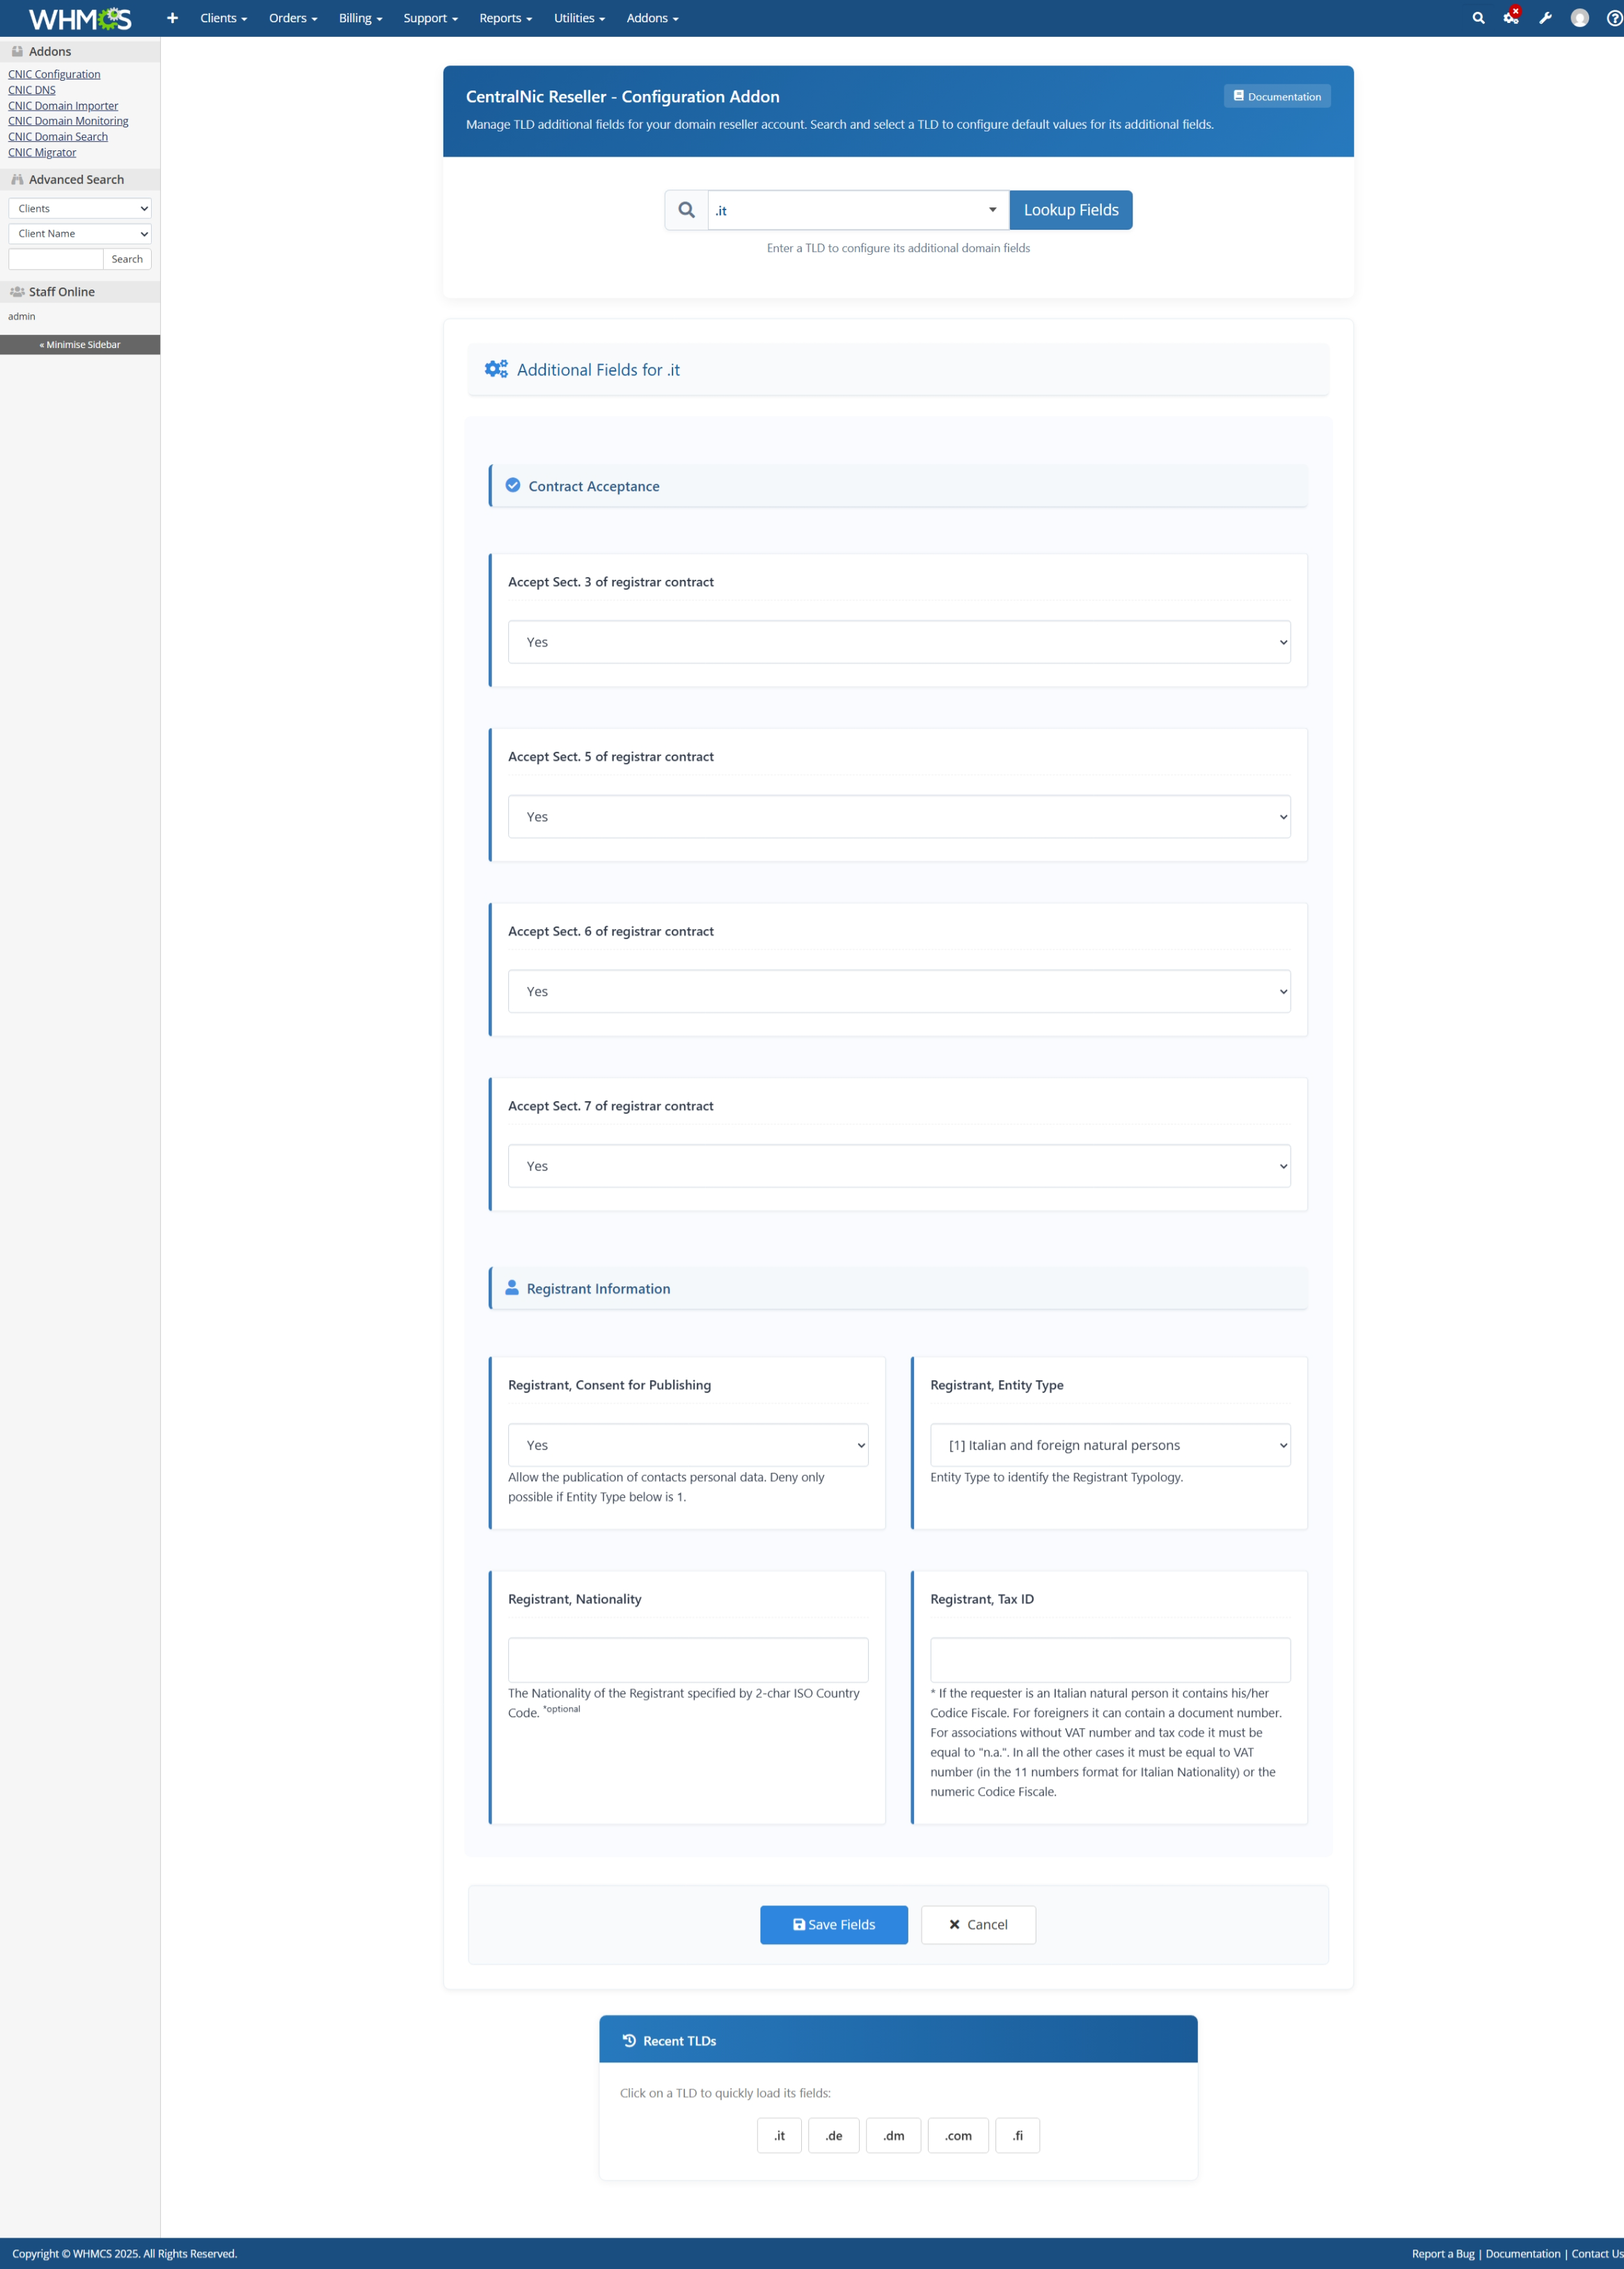Focus the sidebar search text field

56,259
